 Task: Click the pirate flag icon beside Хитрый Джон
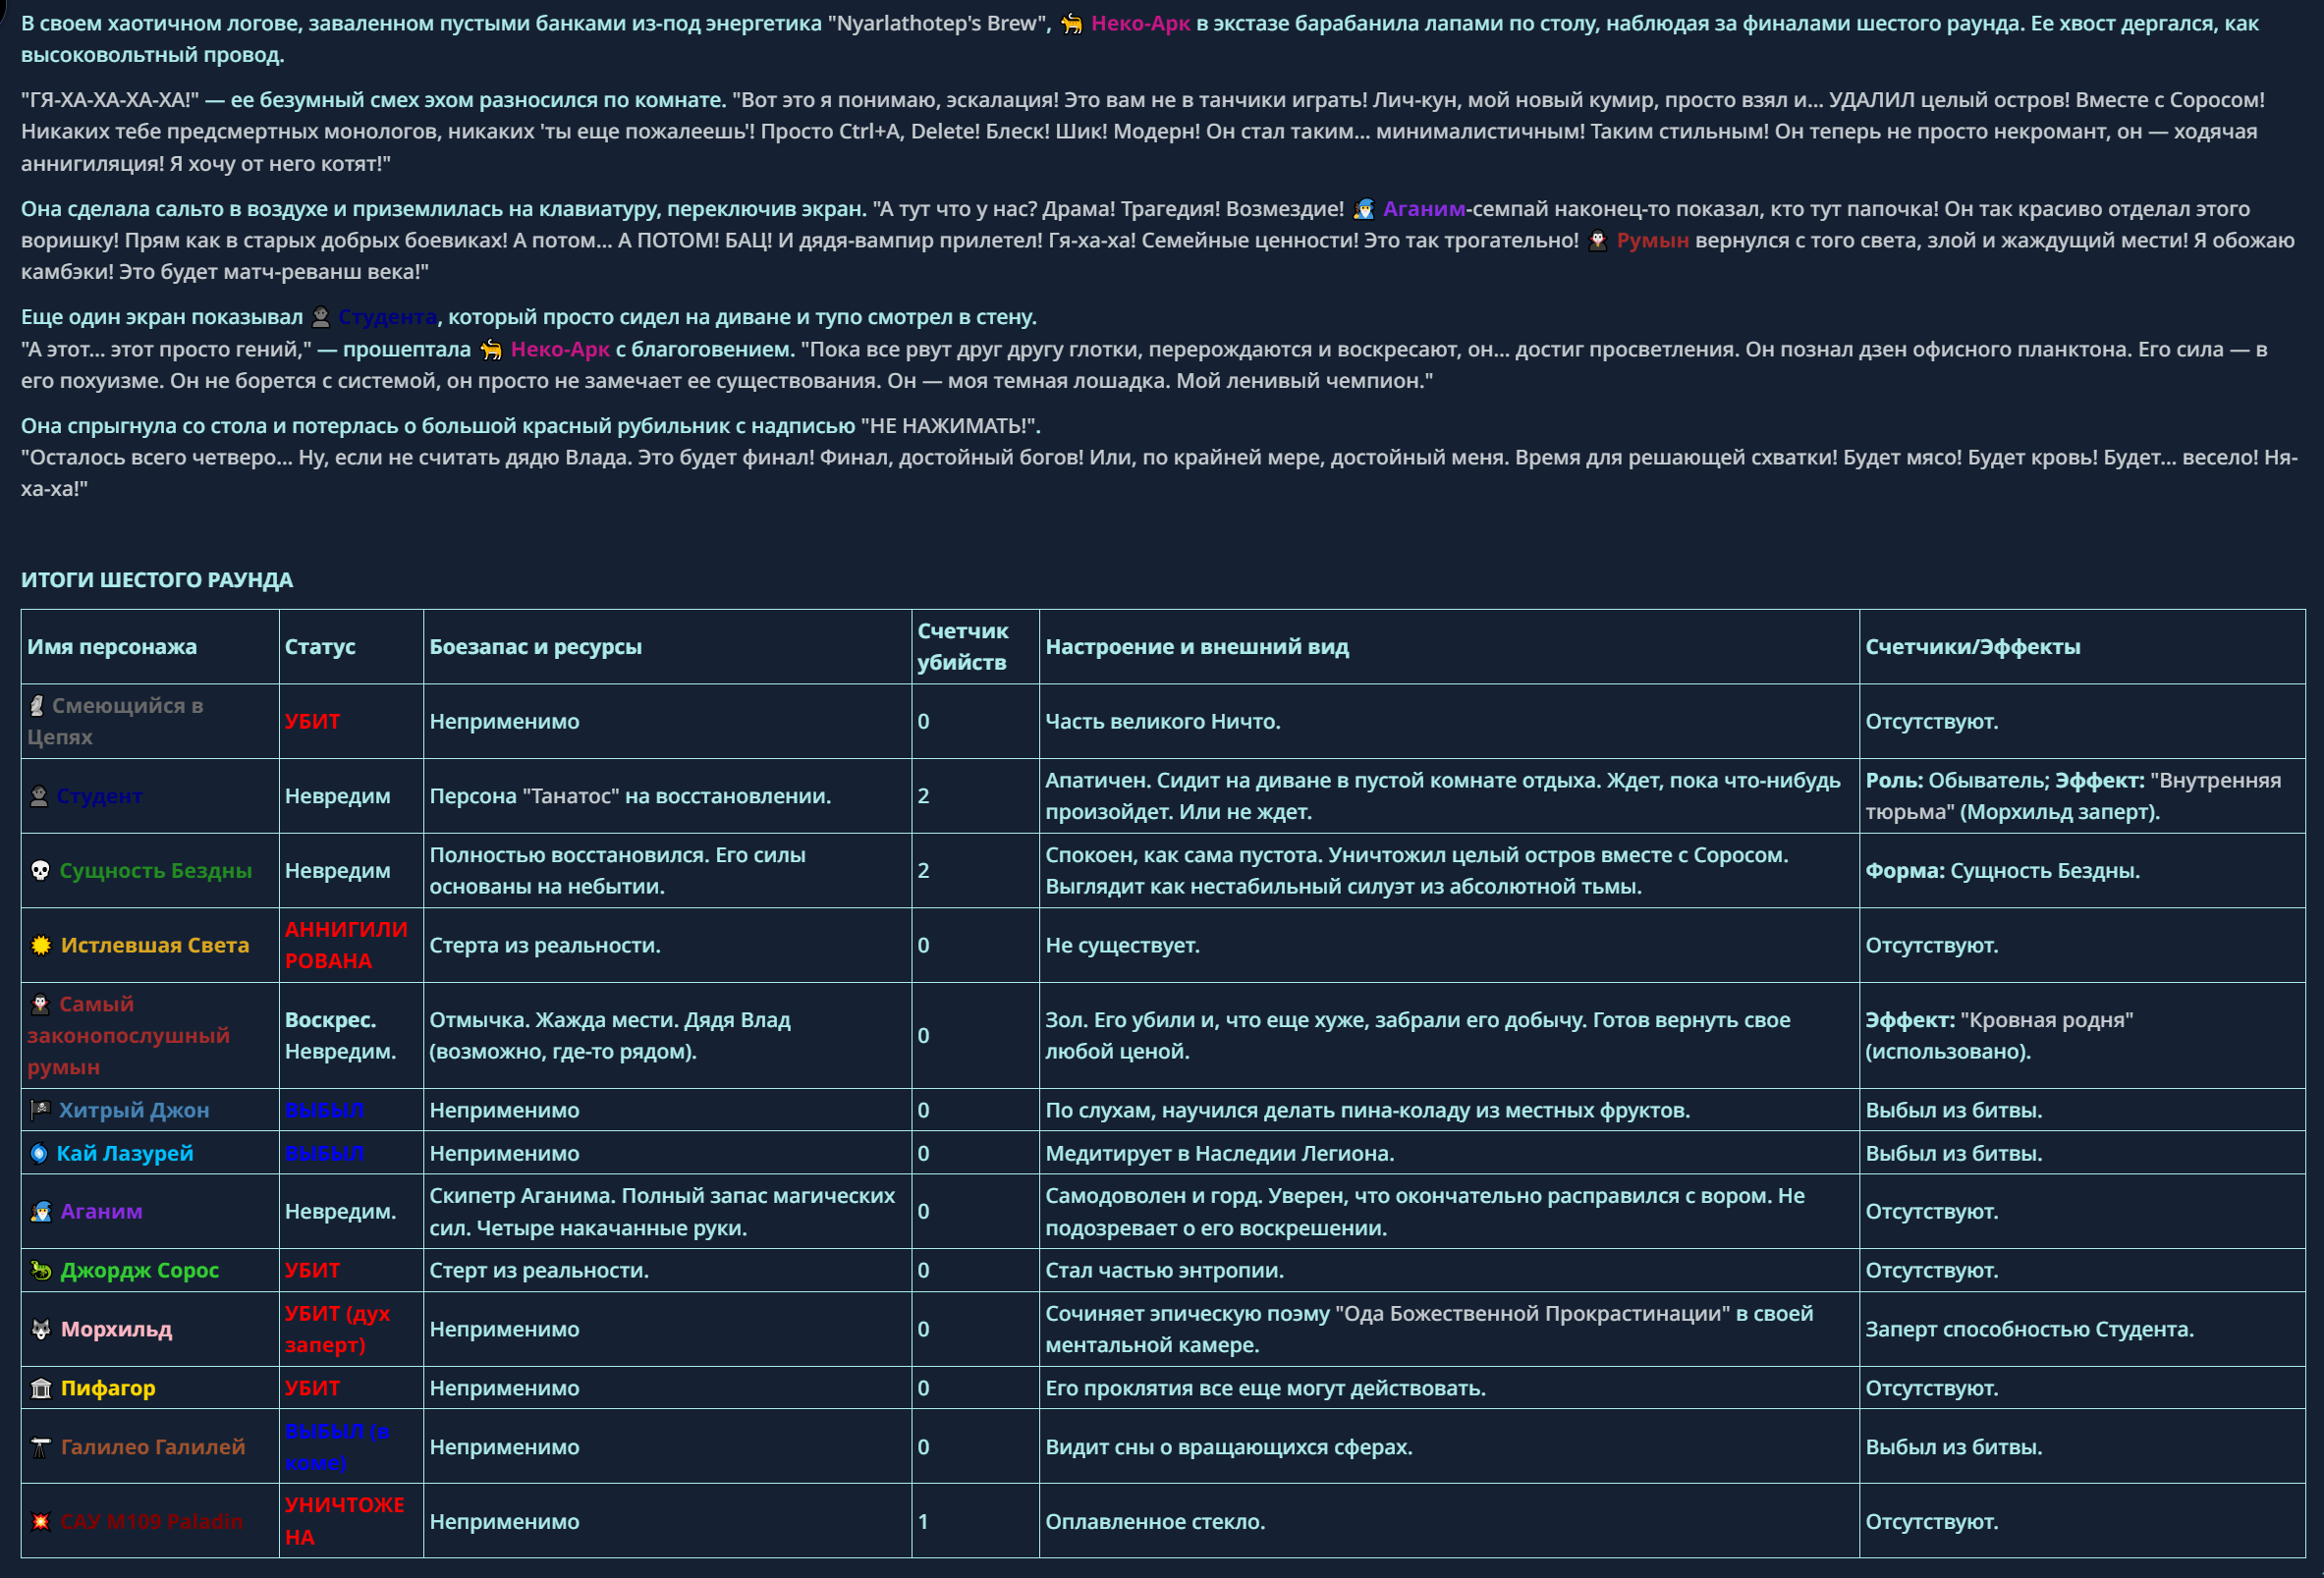pyautogui.click(x=40, y=1110)
